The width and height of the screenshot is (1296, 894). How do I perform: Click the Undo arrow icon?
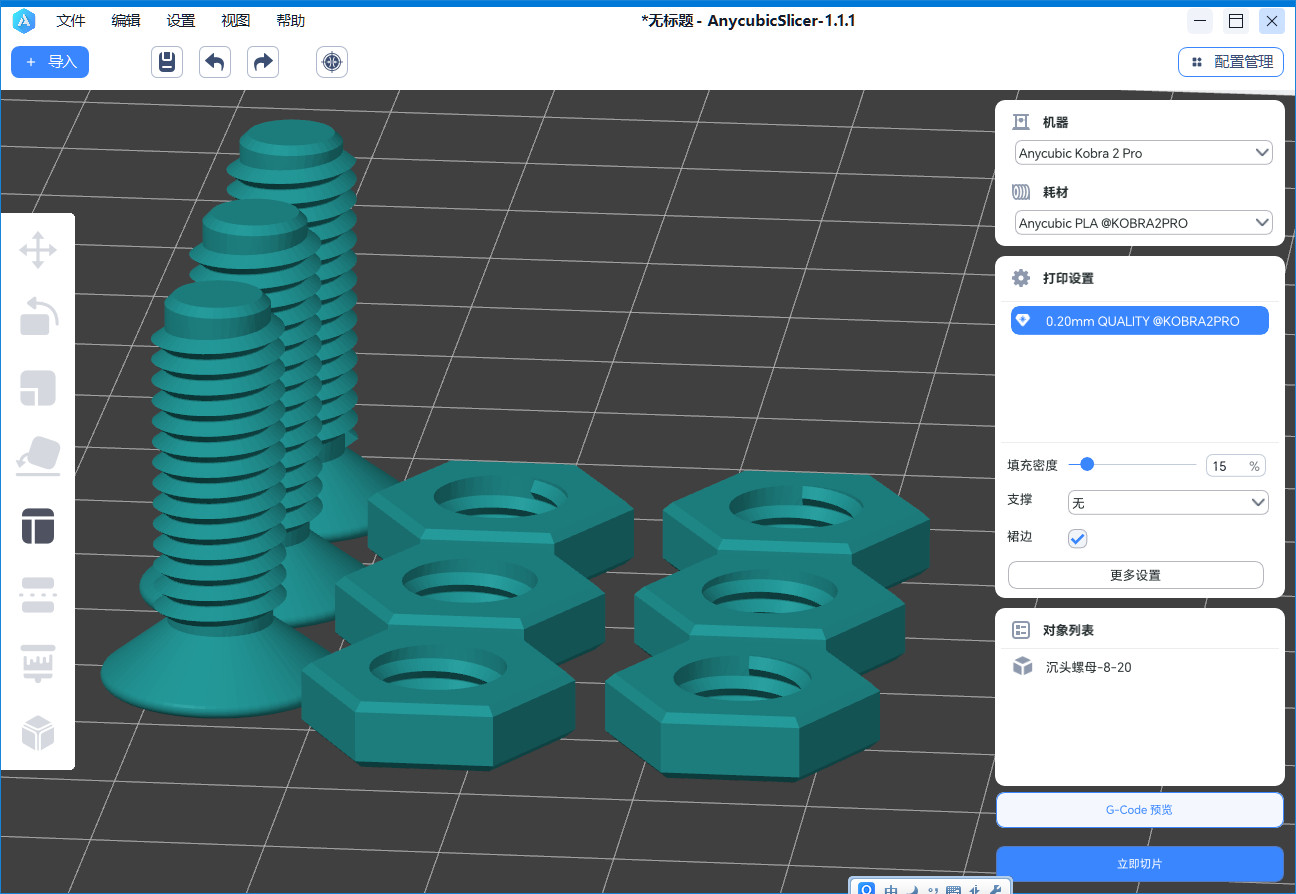pos(215,62)
